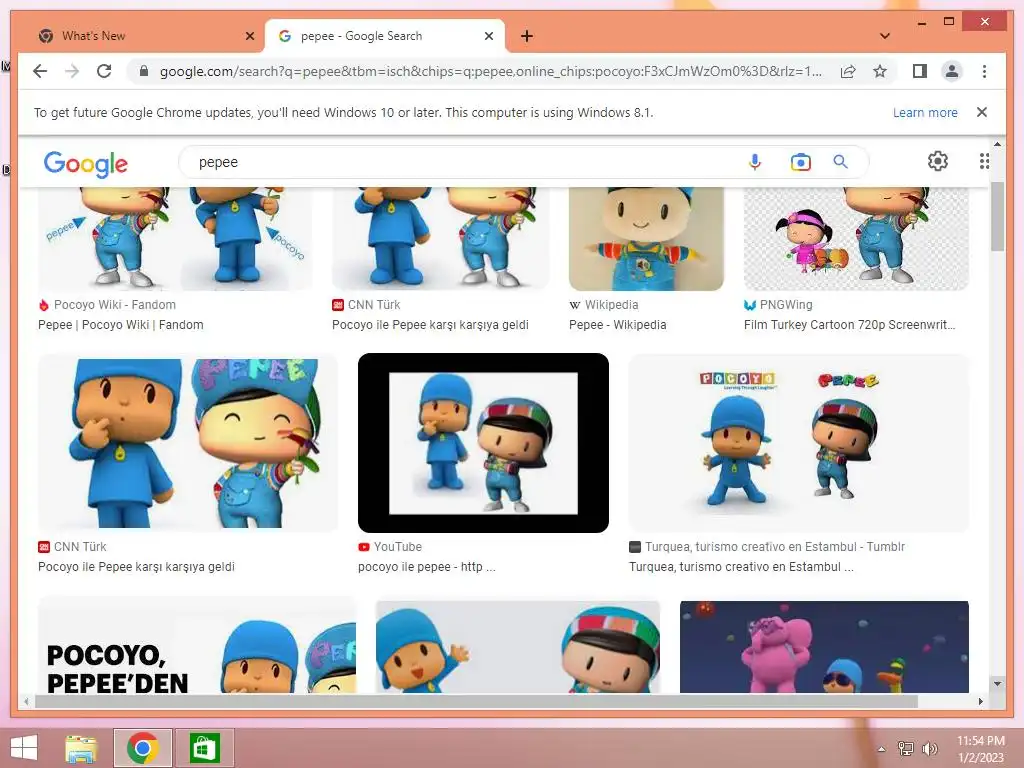Open the Film Turkey Cartoon 720p result
1024x768 pixels.
(x=850, y=325)
